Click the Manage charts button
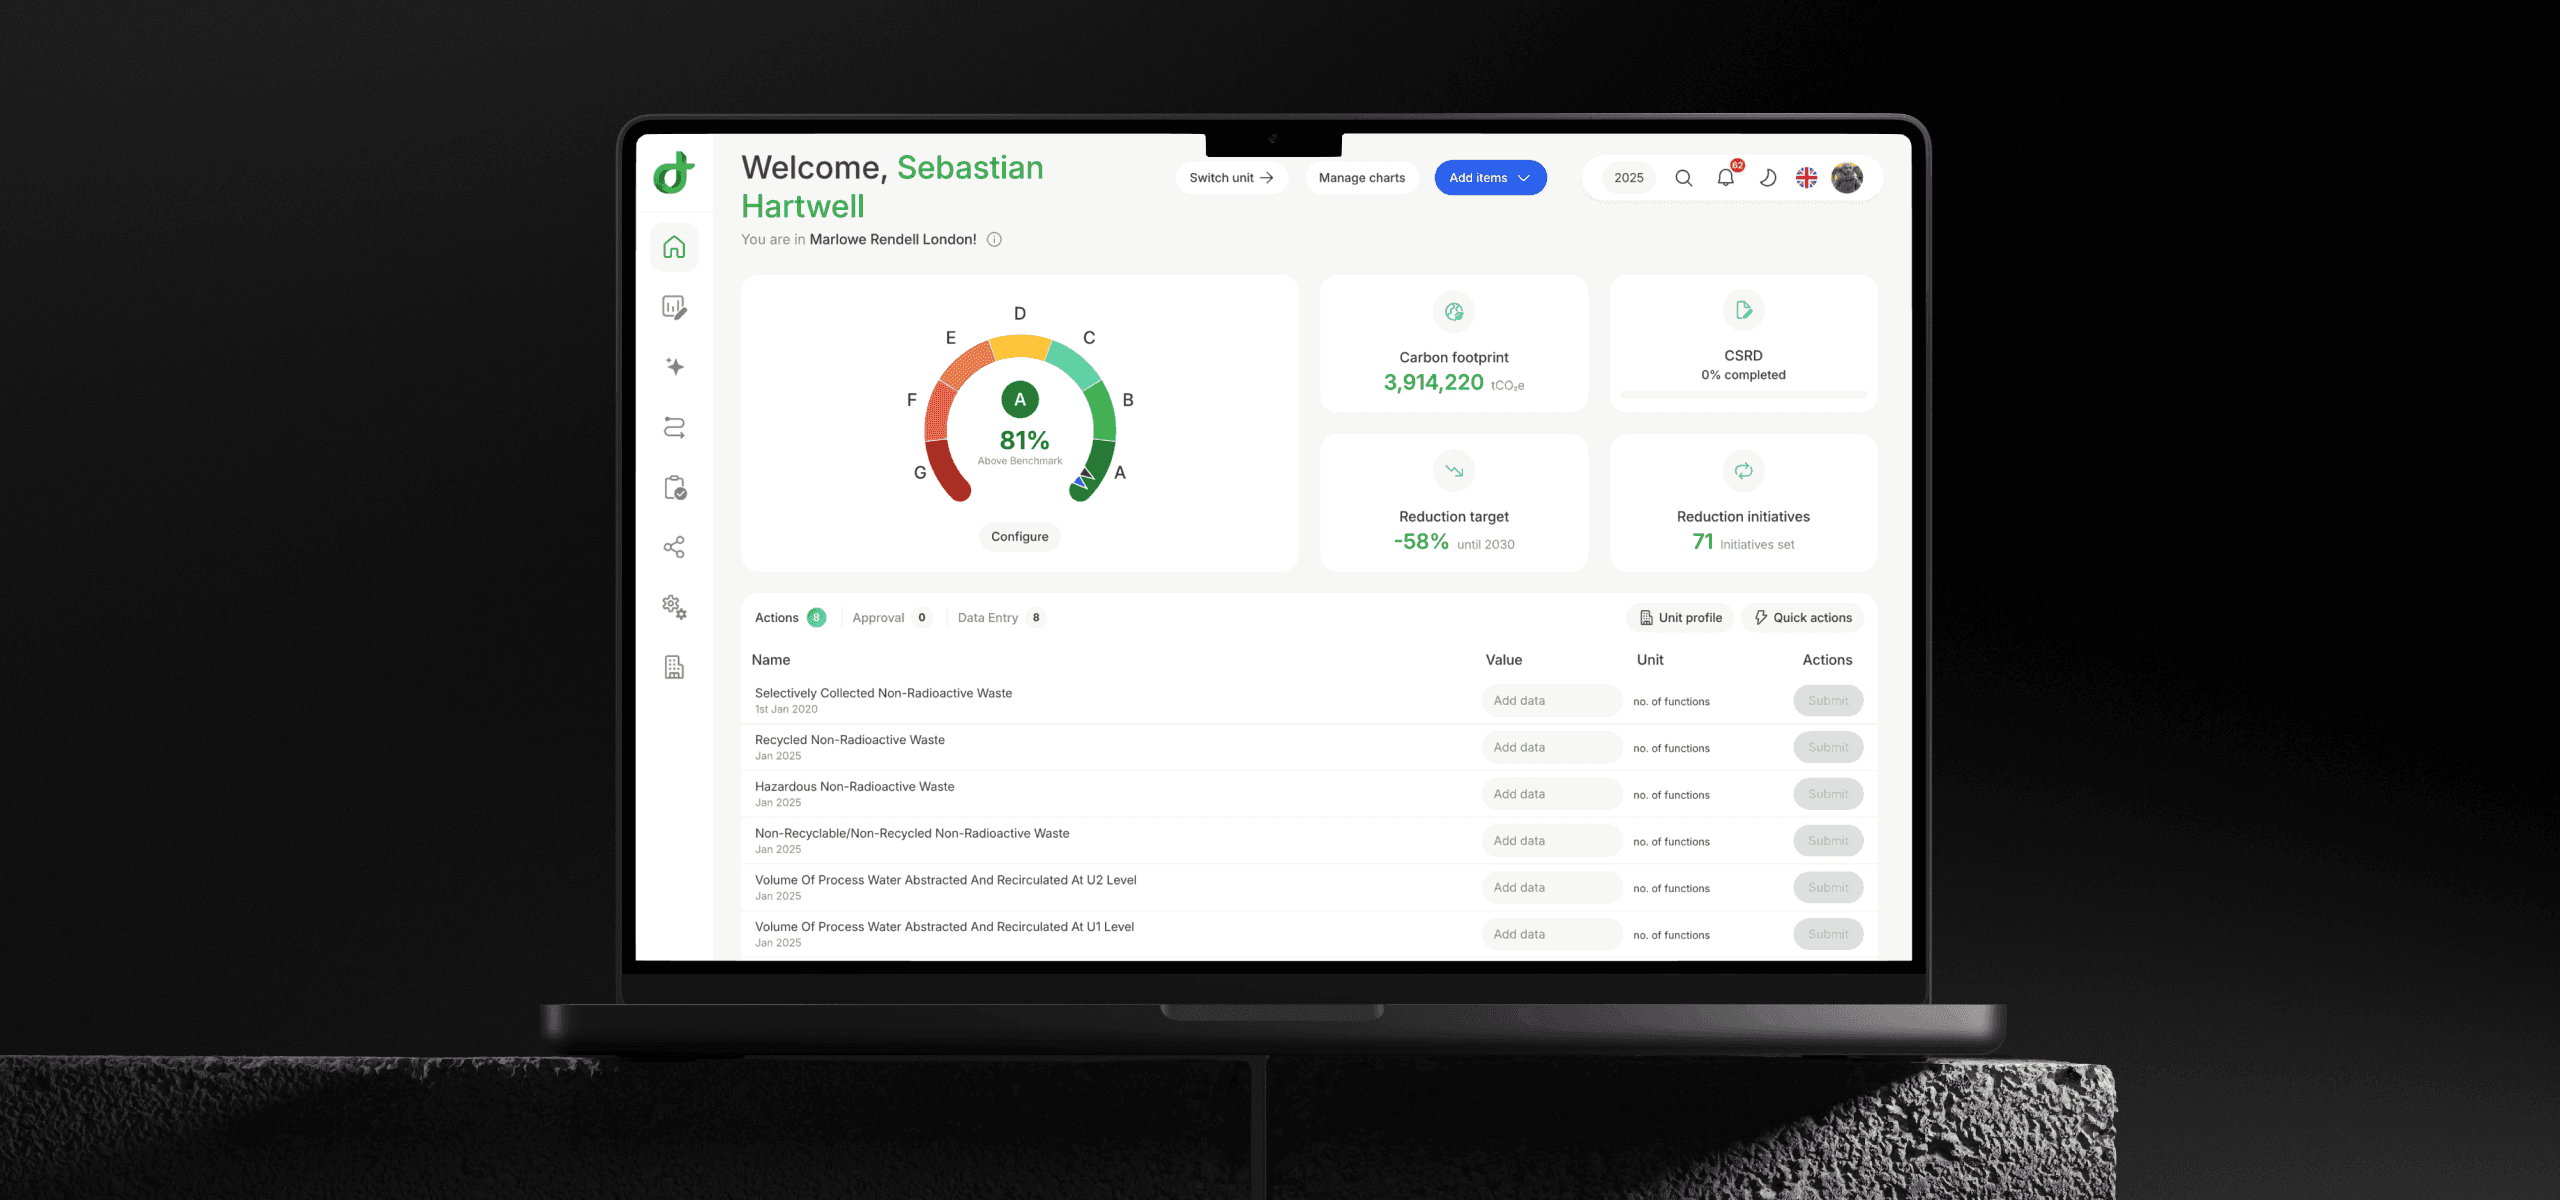 [1362, 178]
